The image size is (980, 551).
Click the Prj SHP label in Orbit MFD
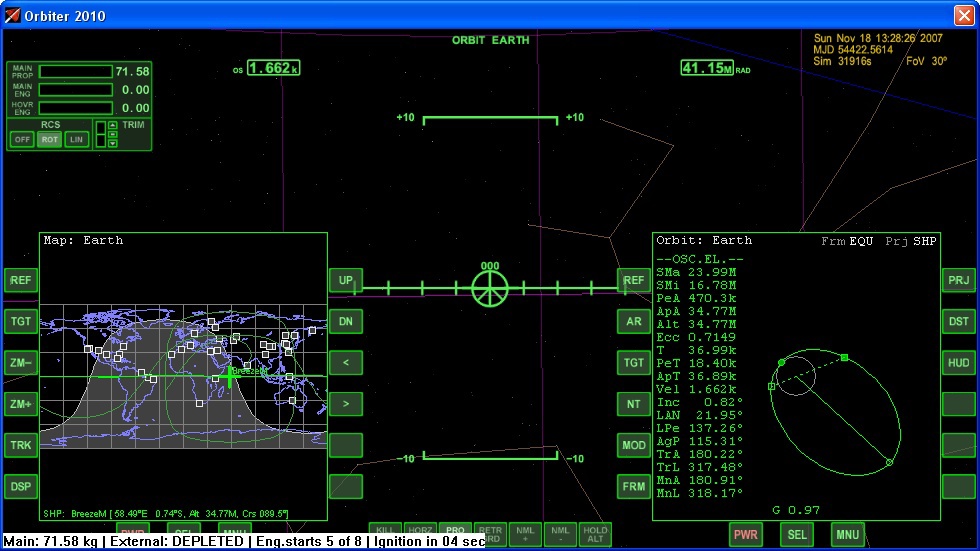click(x=911, y=241)
